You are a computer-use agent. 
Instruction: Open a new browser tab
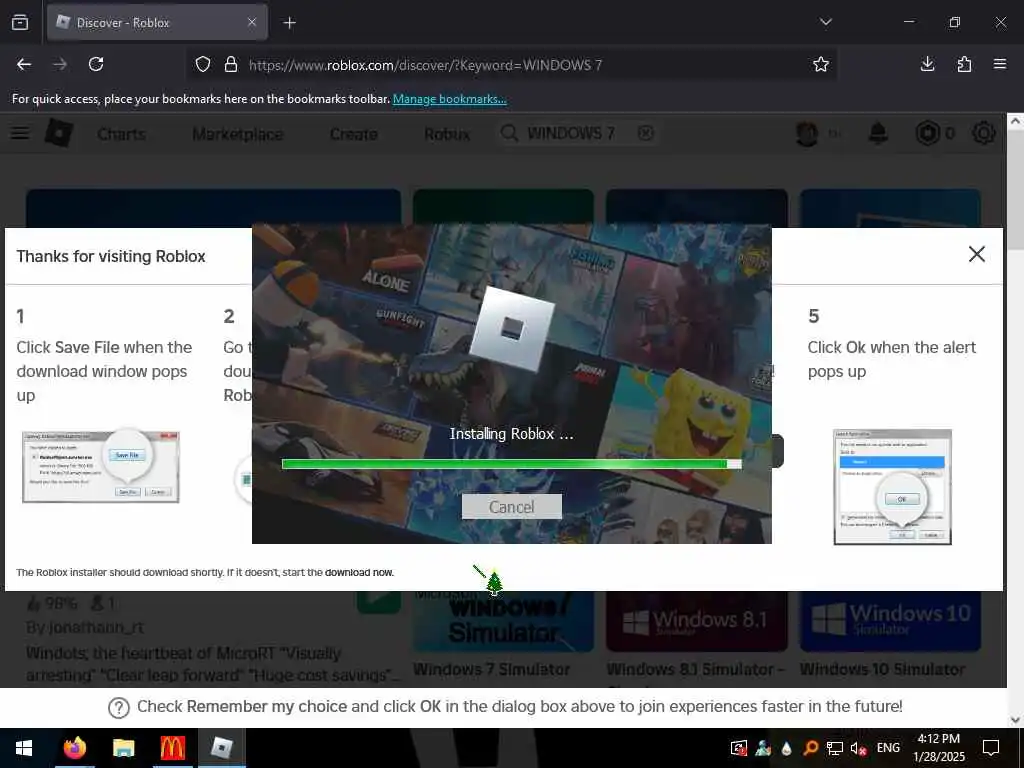click(x=289, y=23)
